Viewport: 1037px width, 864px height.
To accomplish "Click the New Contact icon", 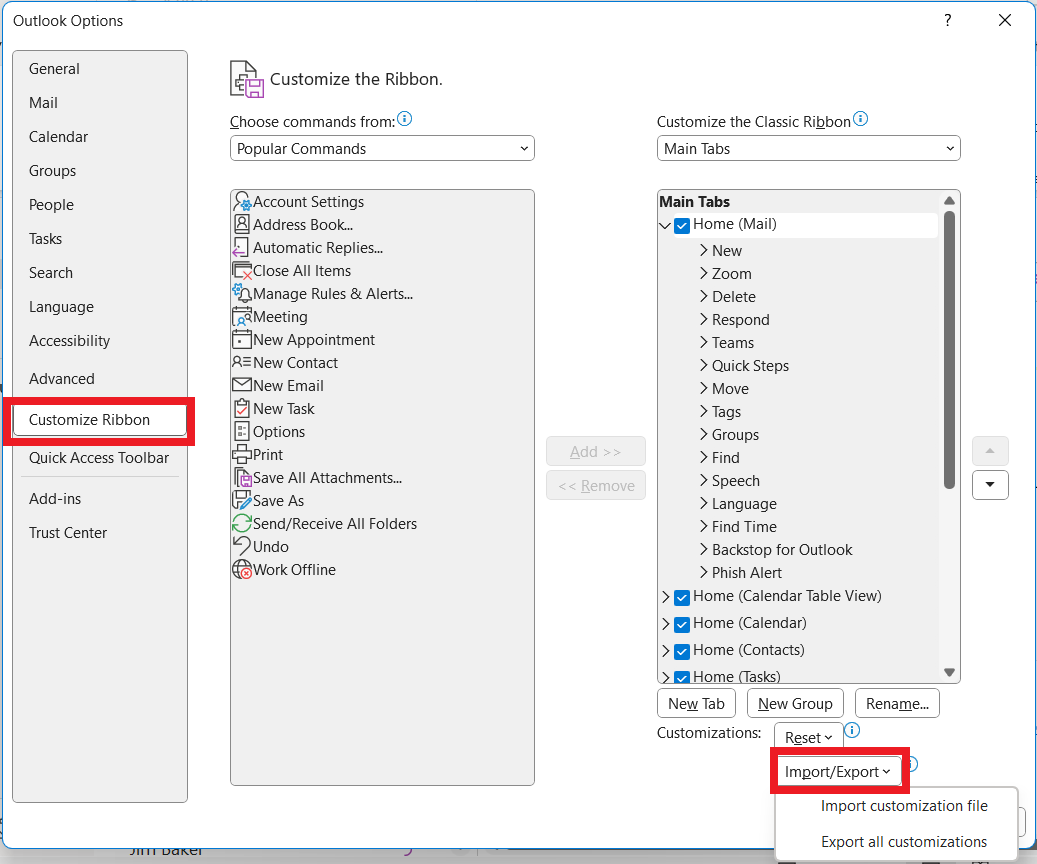I will [242, 363].
